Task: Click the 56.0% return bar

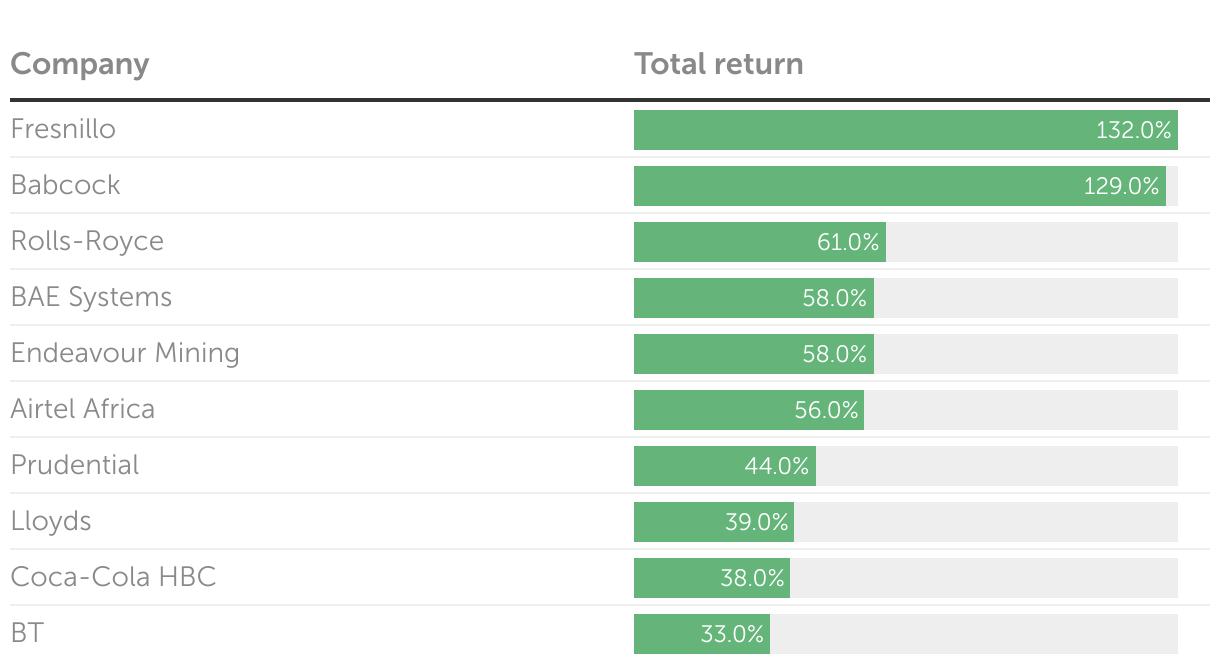Action: tap(748, 410)
